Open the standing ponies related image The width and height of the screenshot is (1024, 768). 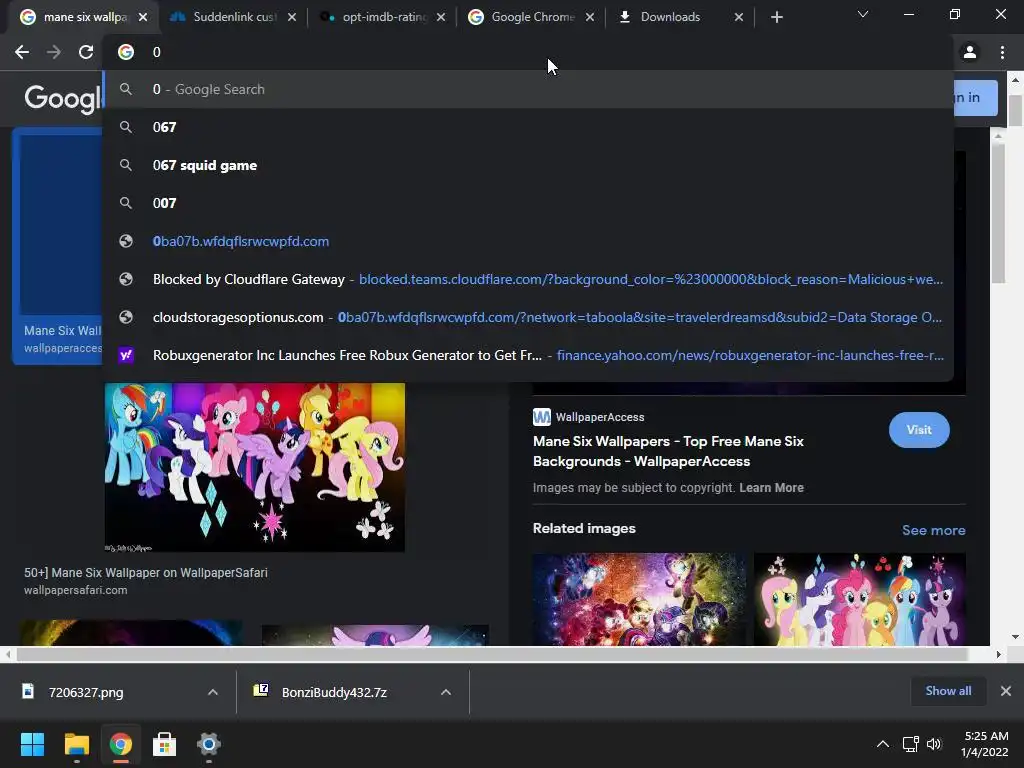point(859,600)
